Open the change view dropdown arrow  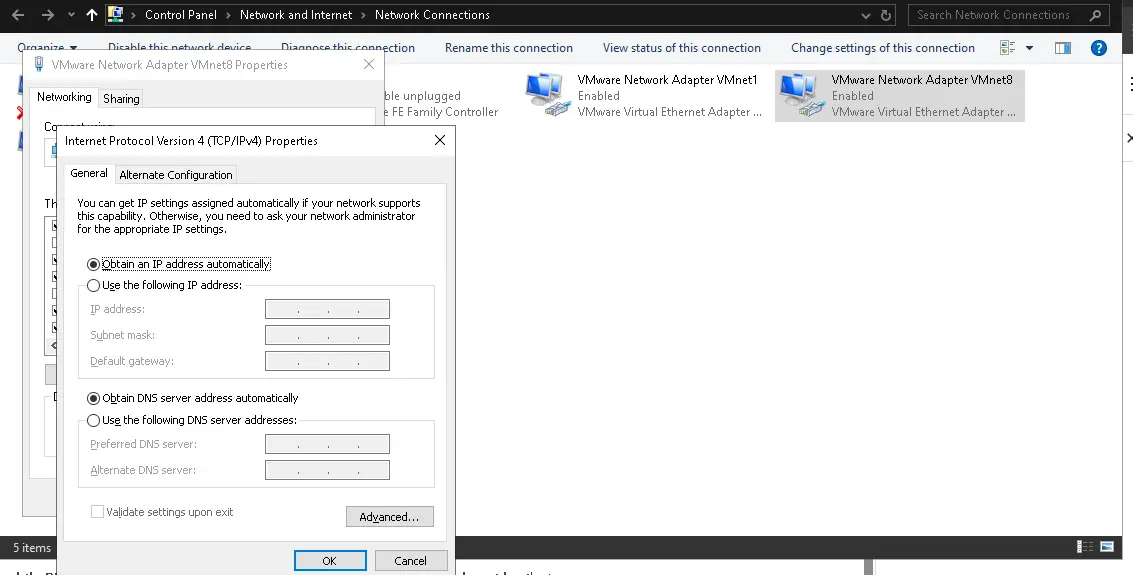[1027, 48]
